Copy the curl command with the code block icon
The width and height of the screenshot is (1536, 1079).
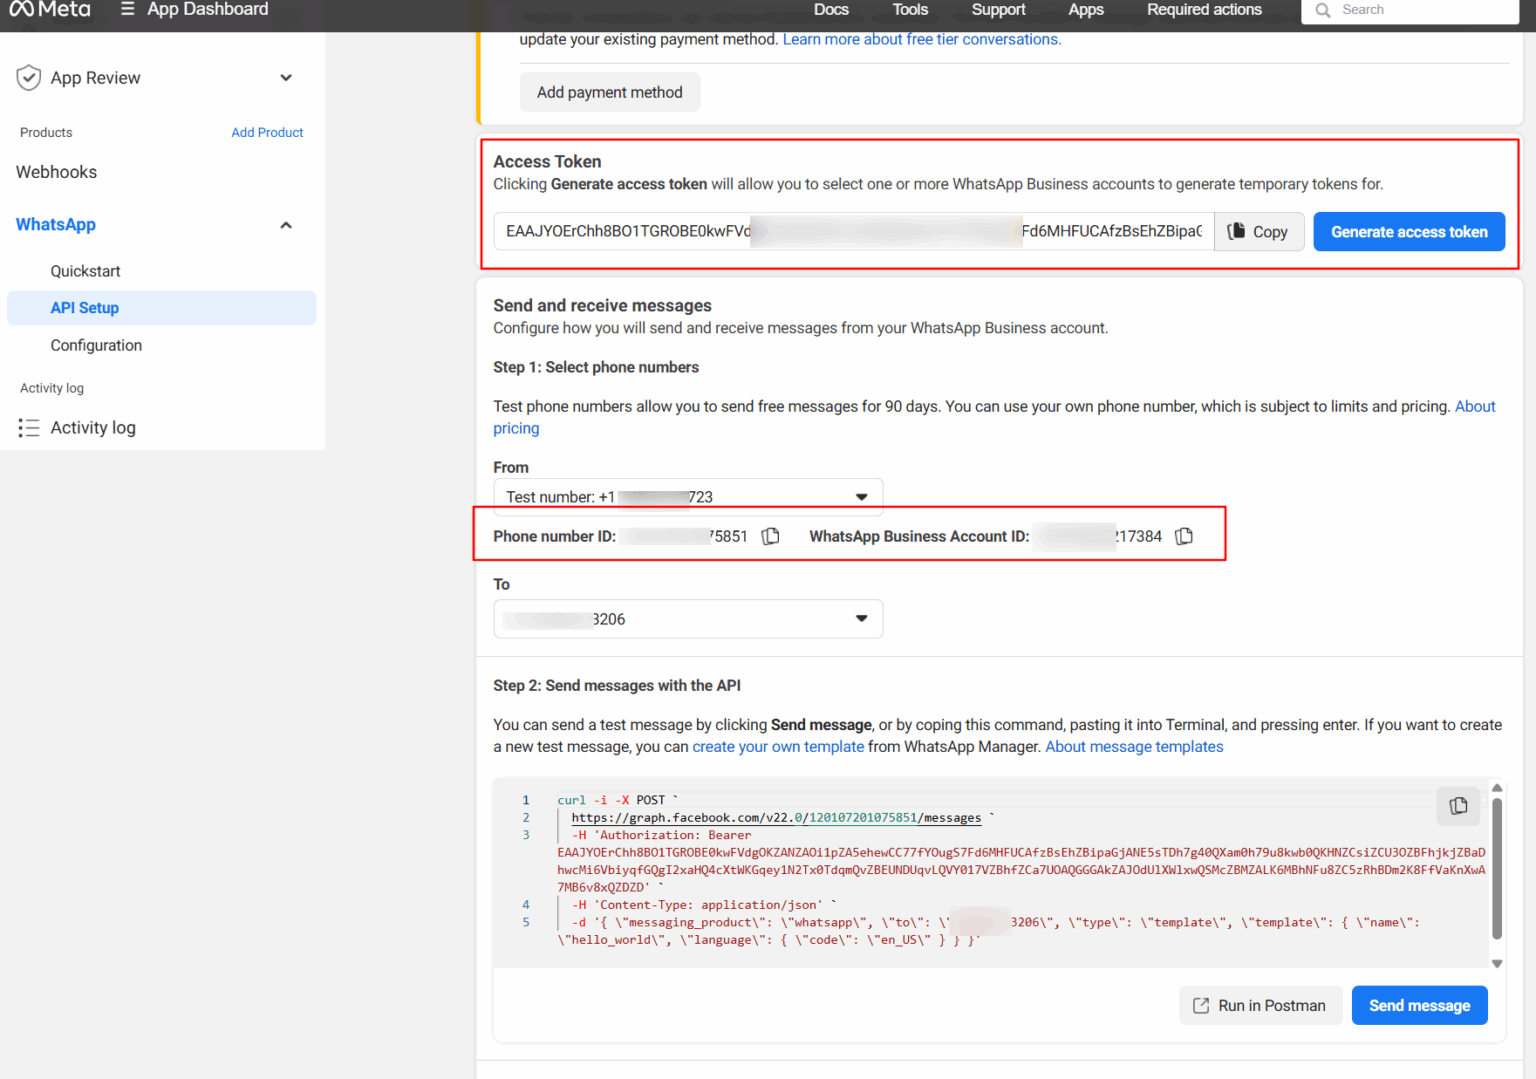point(1458,806)
